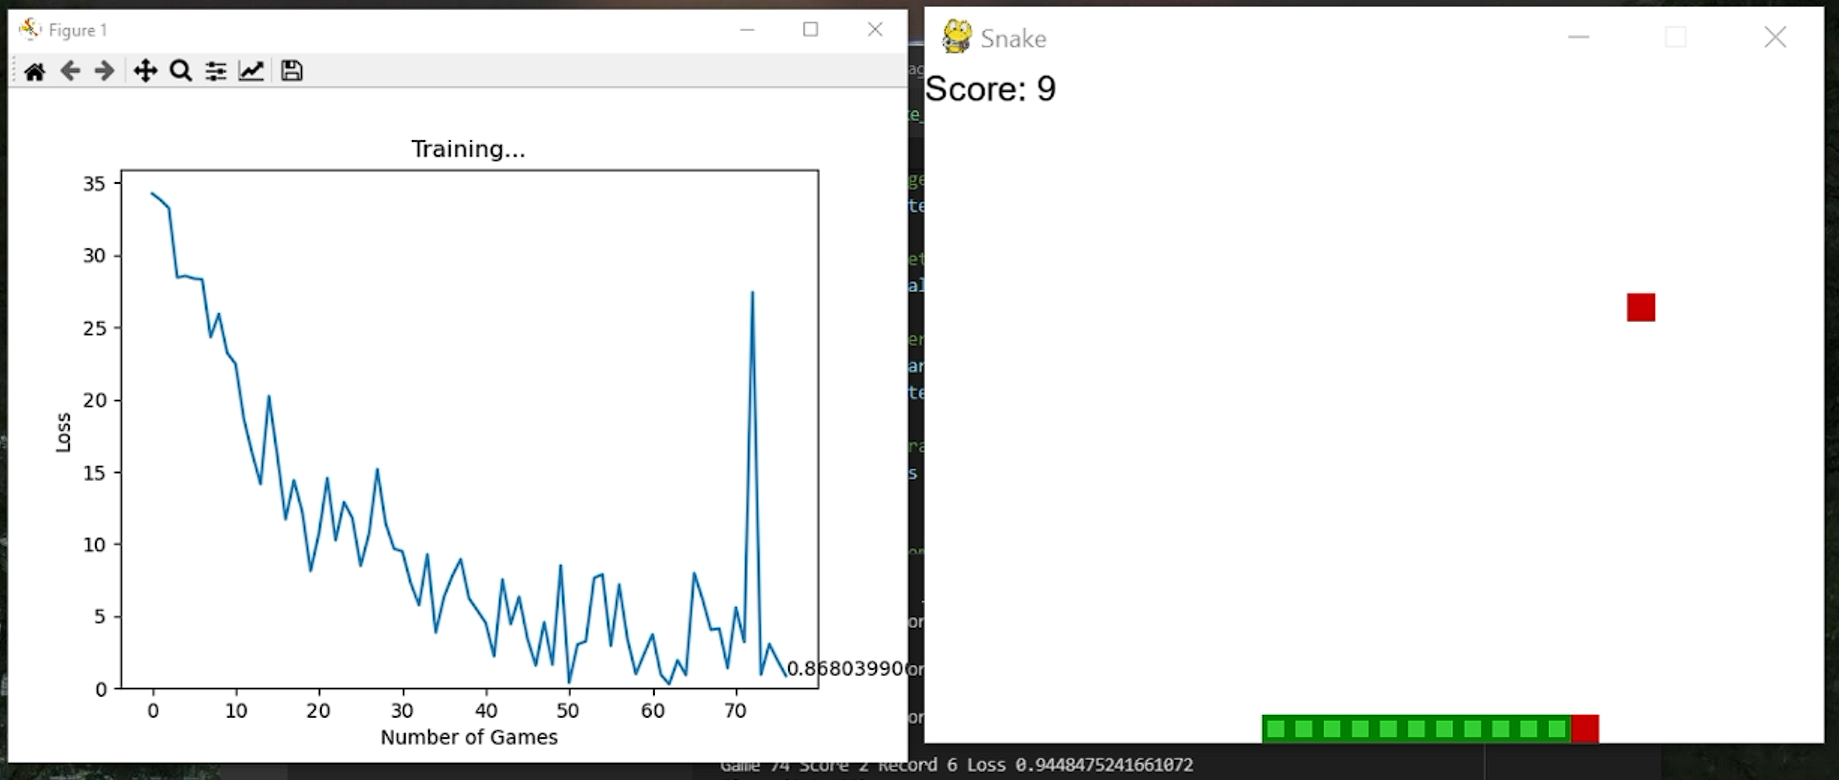Close the Snake game window
This screenshot has width=1839, height=780.
pos(1775,37)
